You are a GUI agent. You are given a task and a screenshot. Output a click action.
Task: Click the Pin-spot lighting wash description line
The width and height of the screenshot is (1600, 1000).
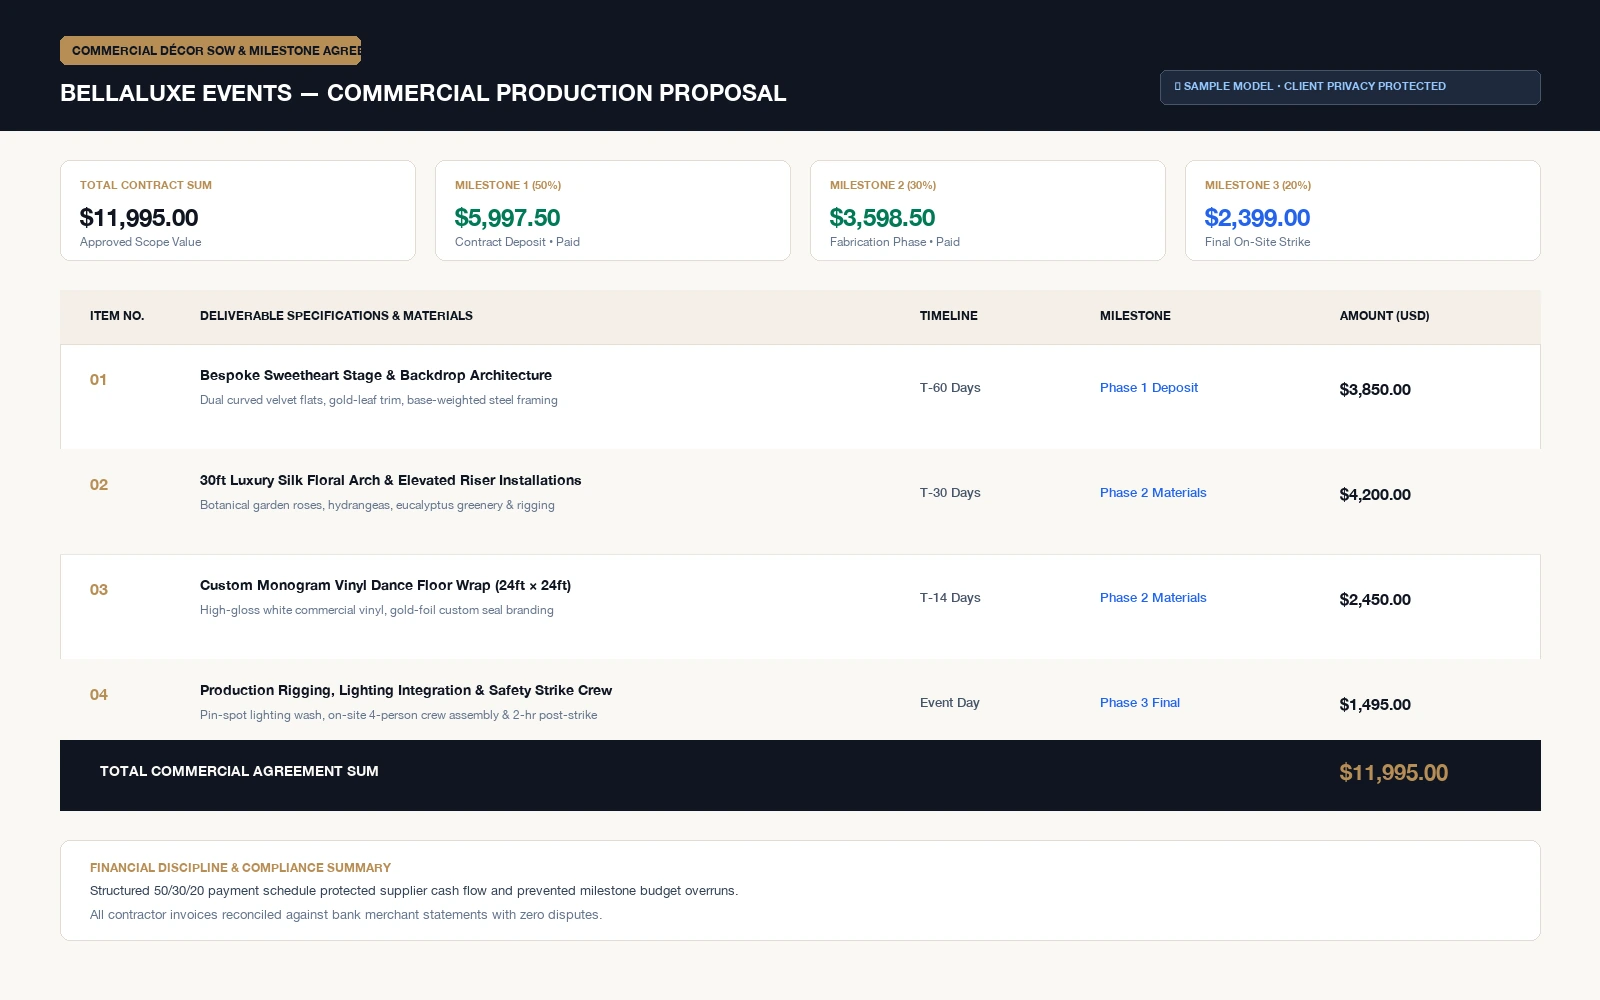(398, 715)
